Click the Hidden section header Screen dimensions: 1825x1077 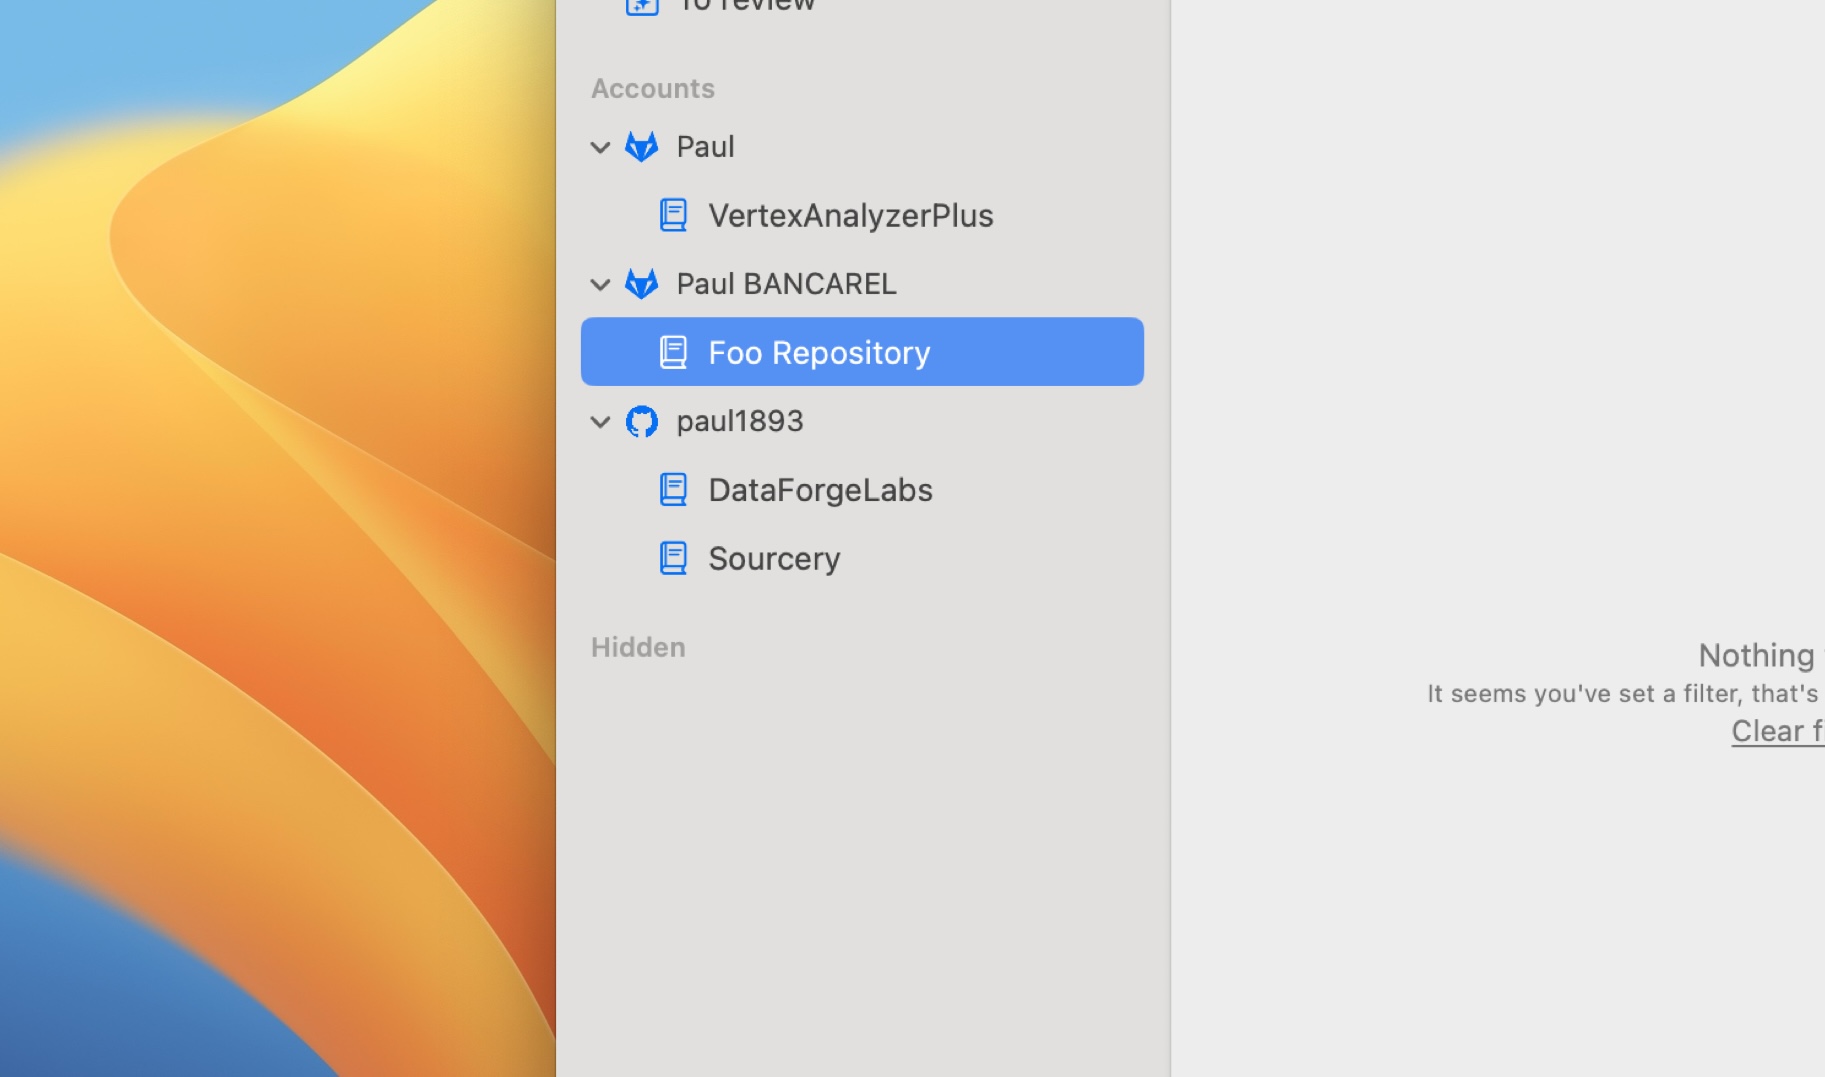[x=638, y=647]
